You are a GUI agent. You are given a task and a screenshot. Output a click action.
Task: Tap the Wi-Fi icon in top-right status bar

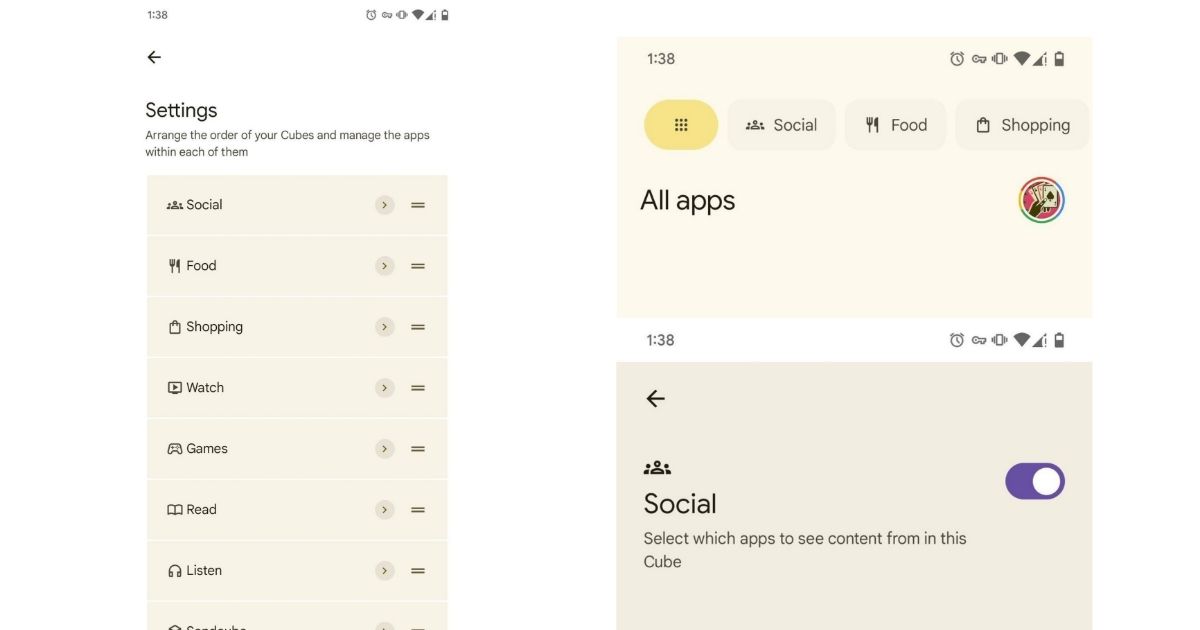click(1021, 59)
